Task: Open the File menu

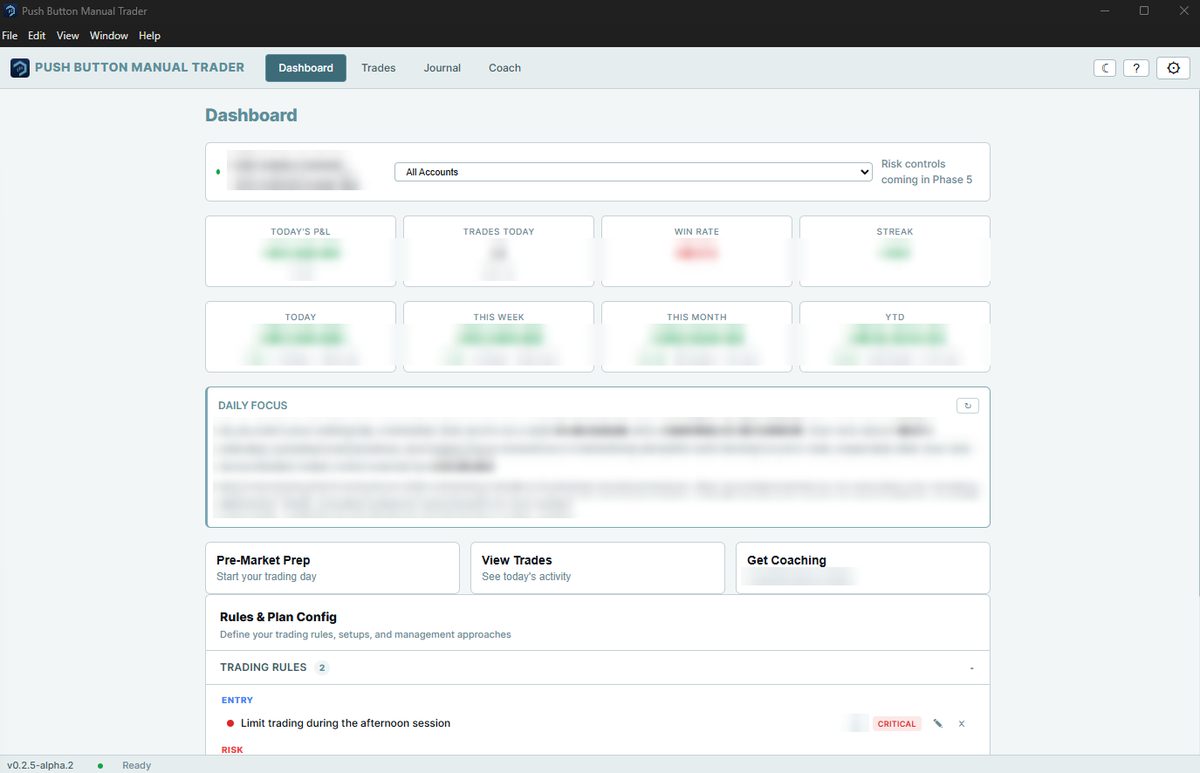Action: coord(10,35)
